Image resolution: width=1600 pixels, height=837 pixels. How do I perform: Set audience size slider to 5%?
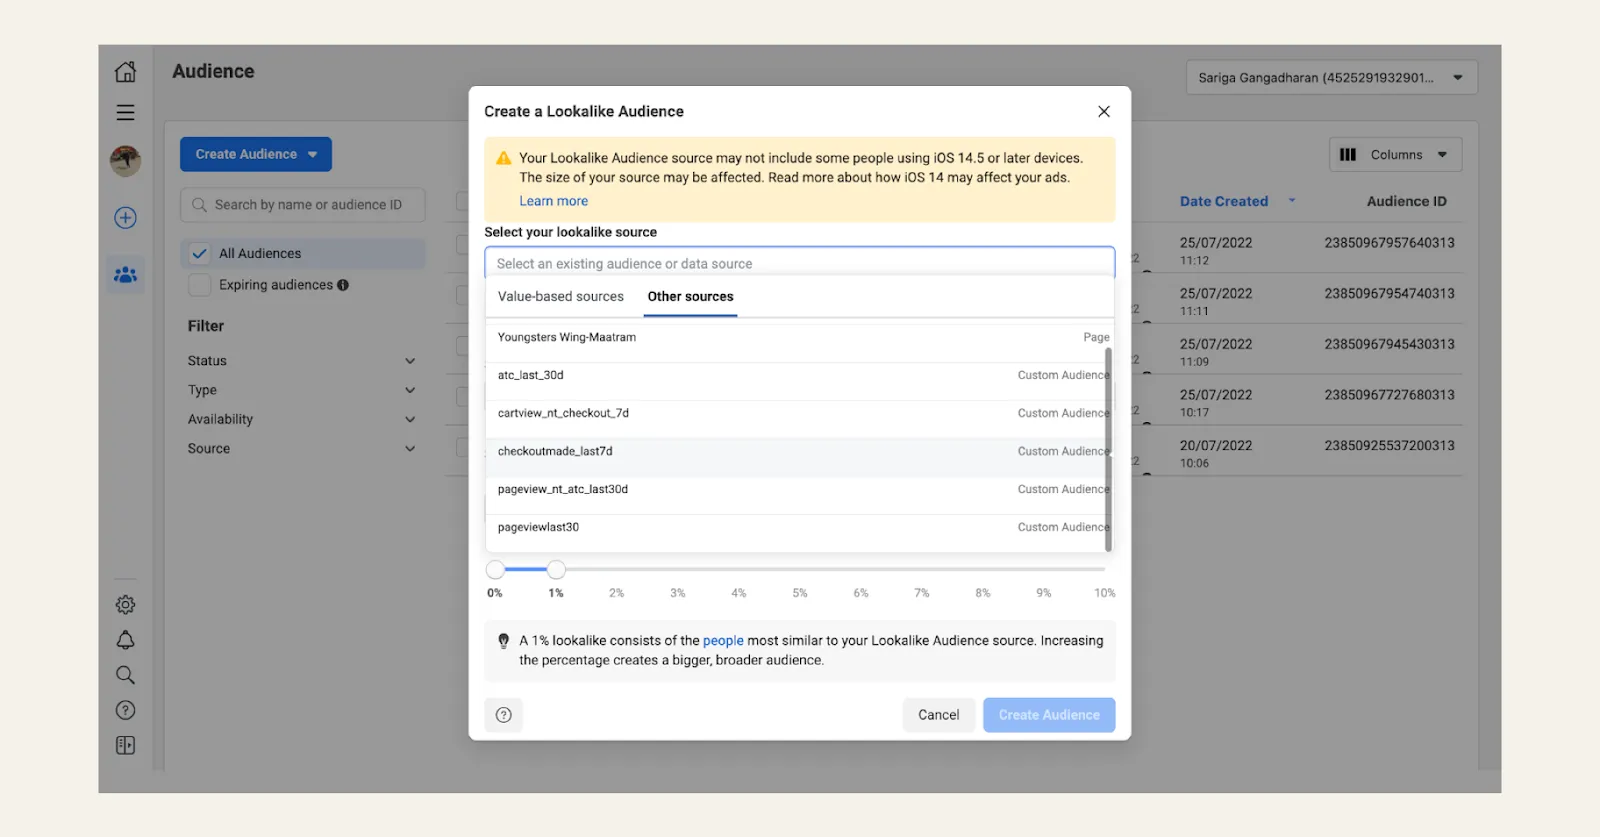800,570
